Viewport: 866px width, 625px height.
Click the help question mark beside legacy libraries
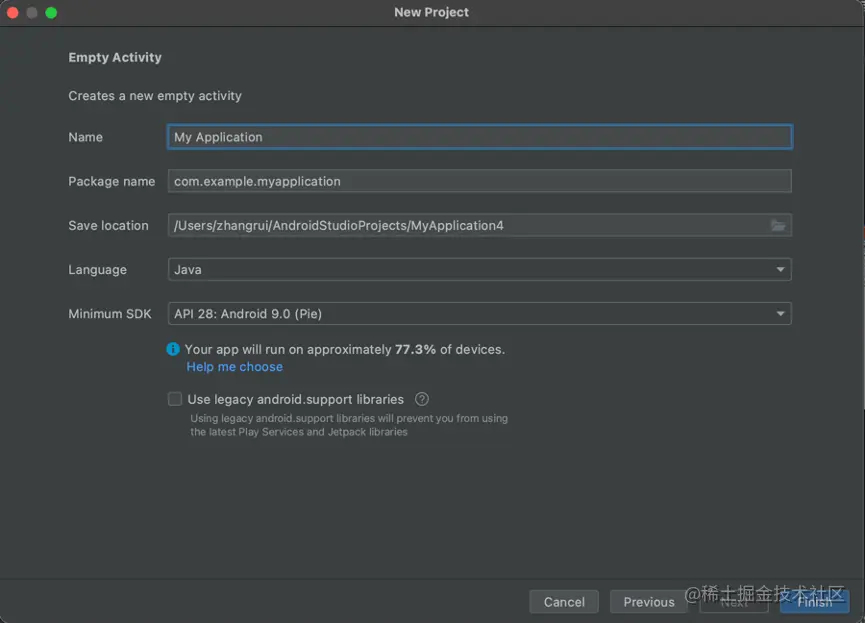421,399
